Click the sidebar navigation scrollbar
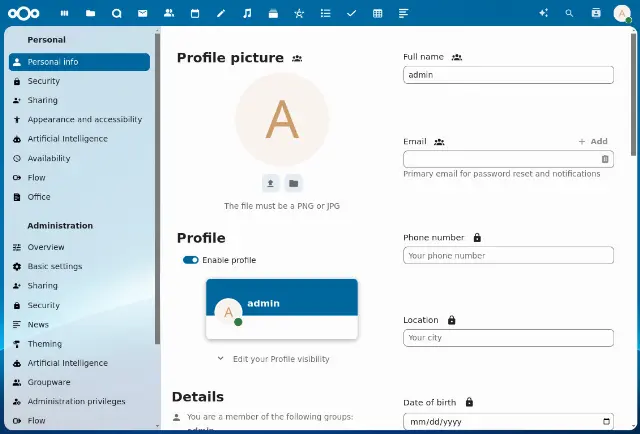The image size is (640, 434). pos(157,189)
